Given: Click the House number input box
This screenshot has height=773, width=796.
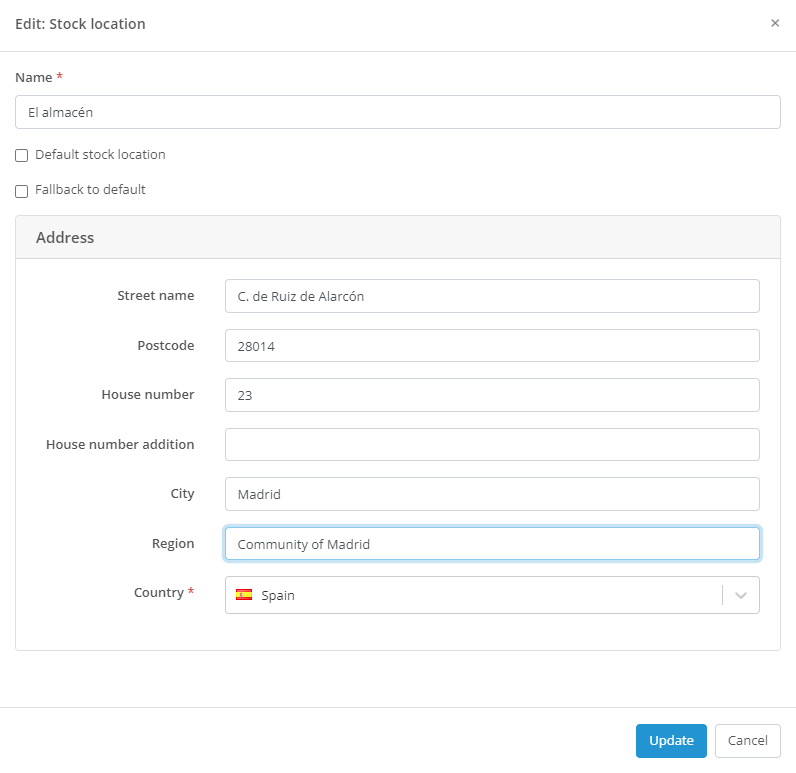Looking at the screenshot, I should [491, 395].
